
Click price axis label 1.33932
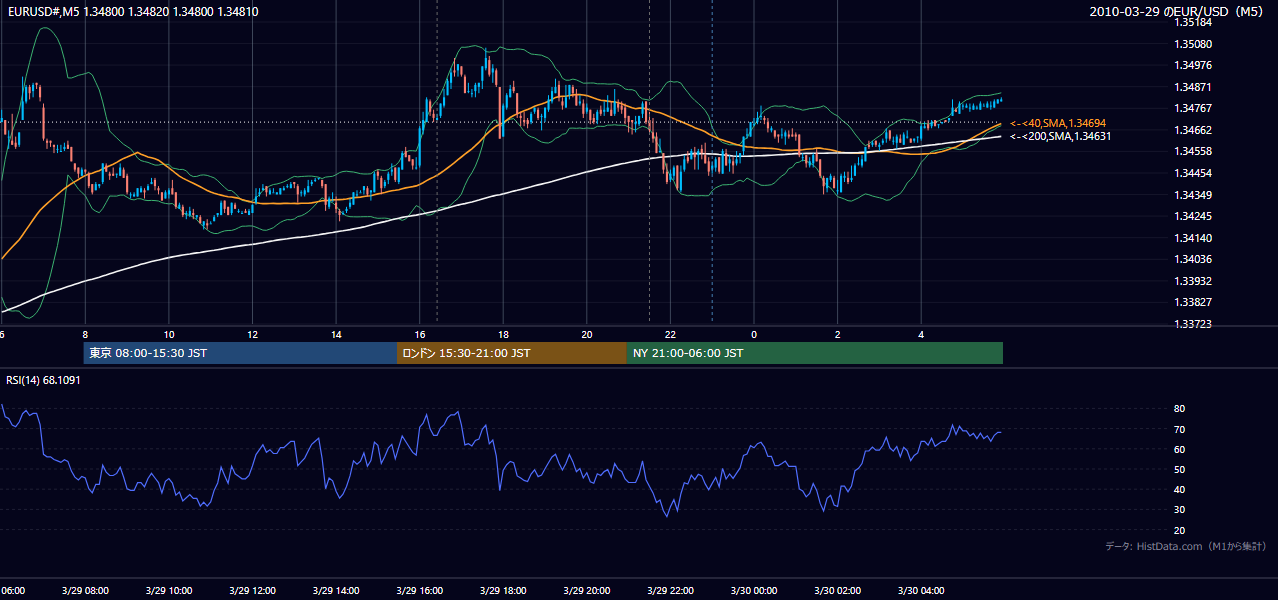(x=1193, y=281)
